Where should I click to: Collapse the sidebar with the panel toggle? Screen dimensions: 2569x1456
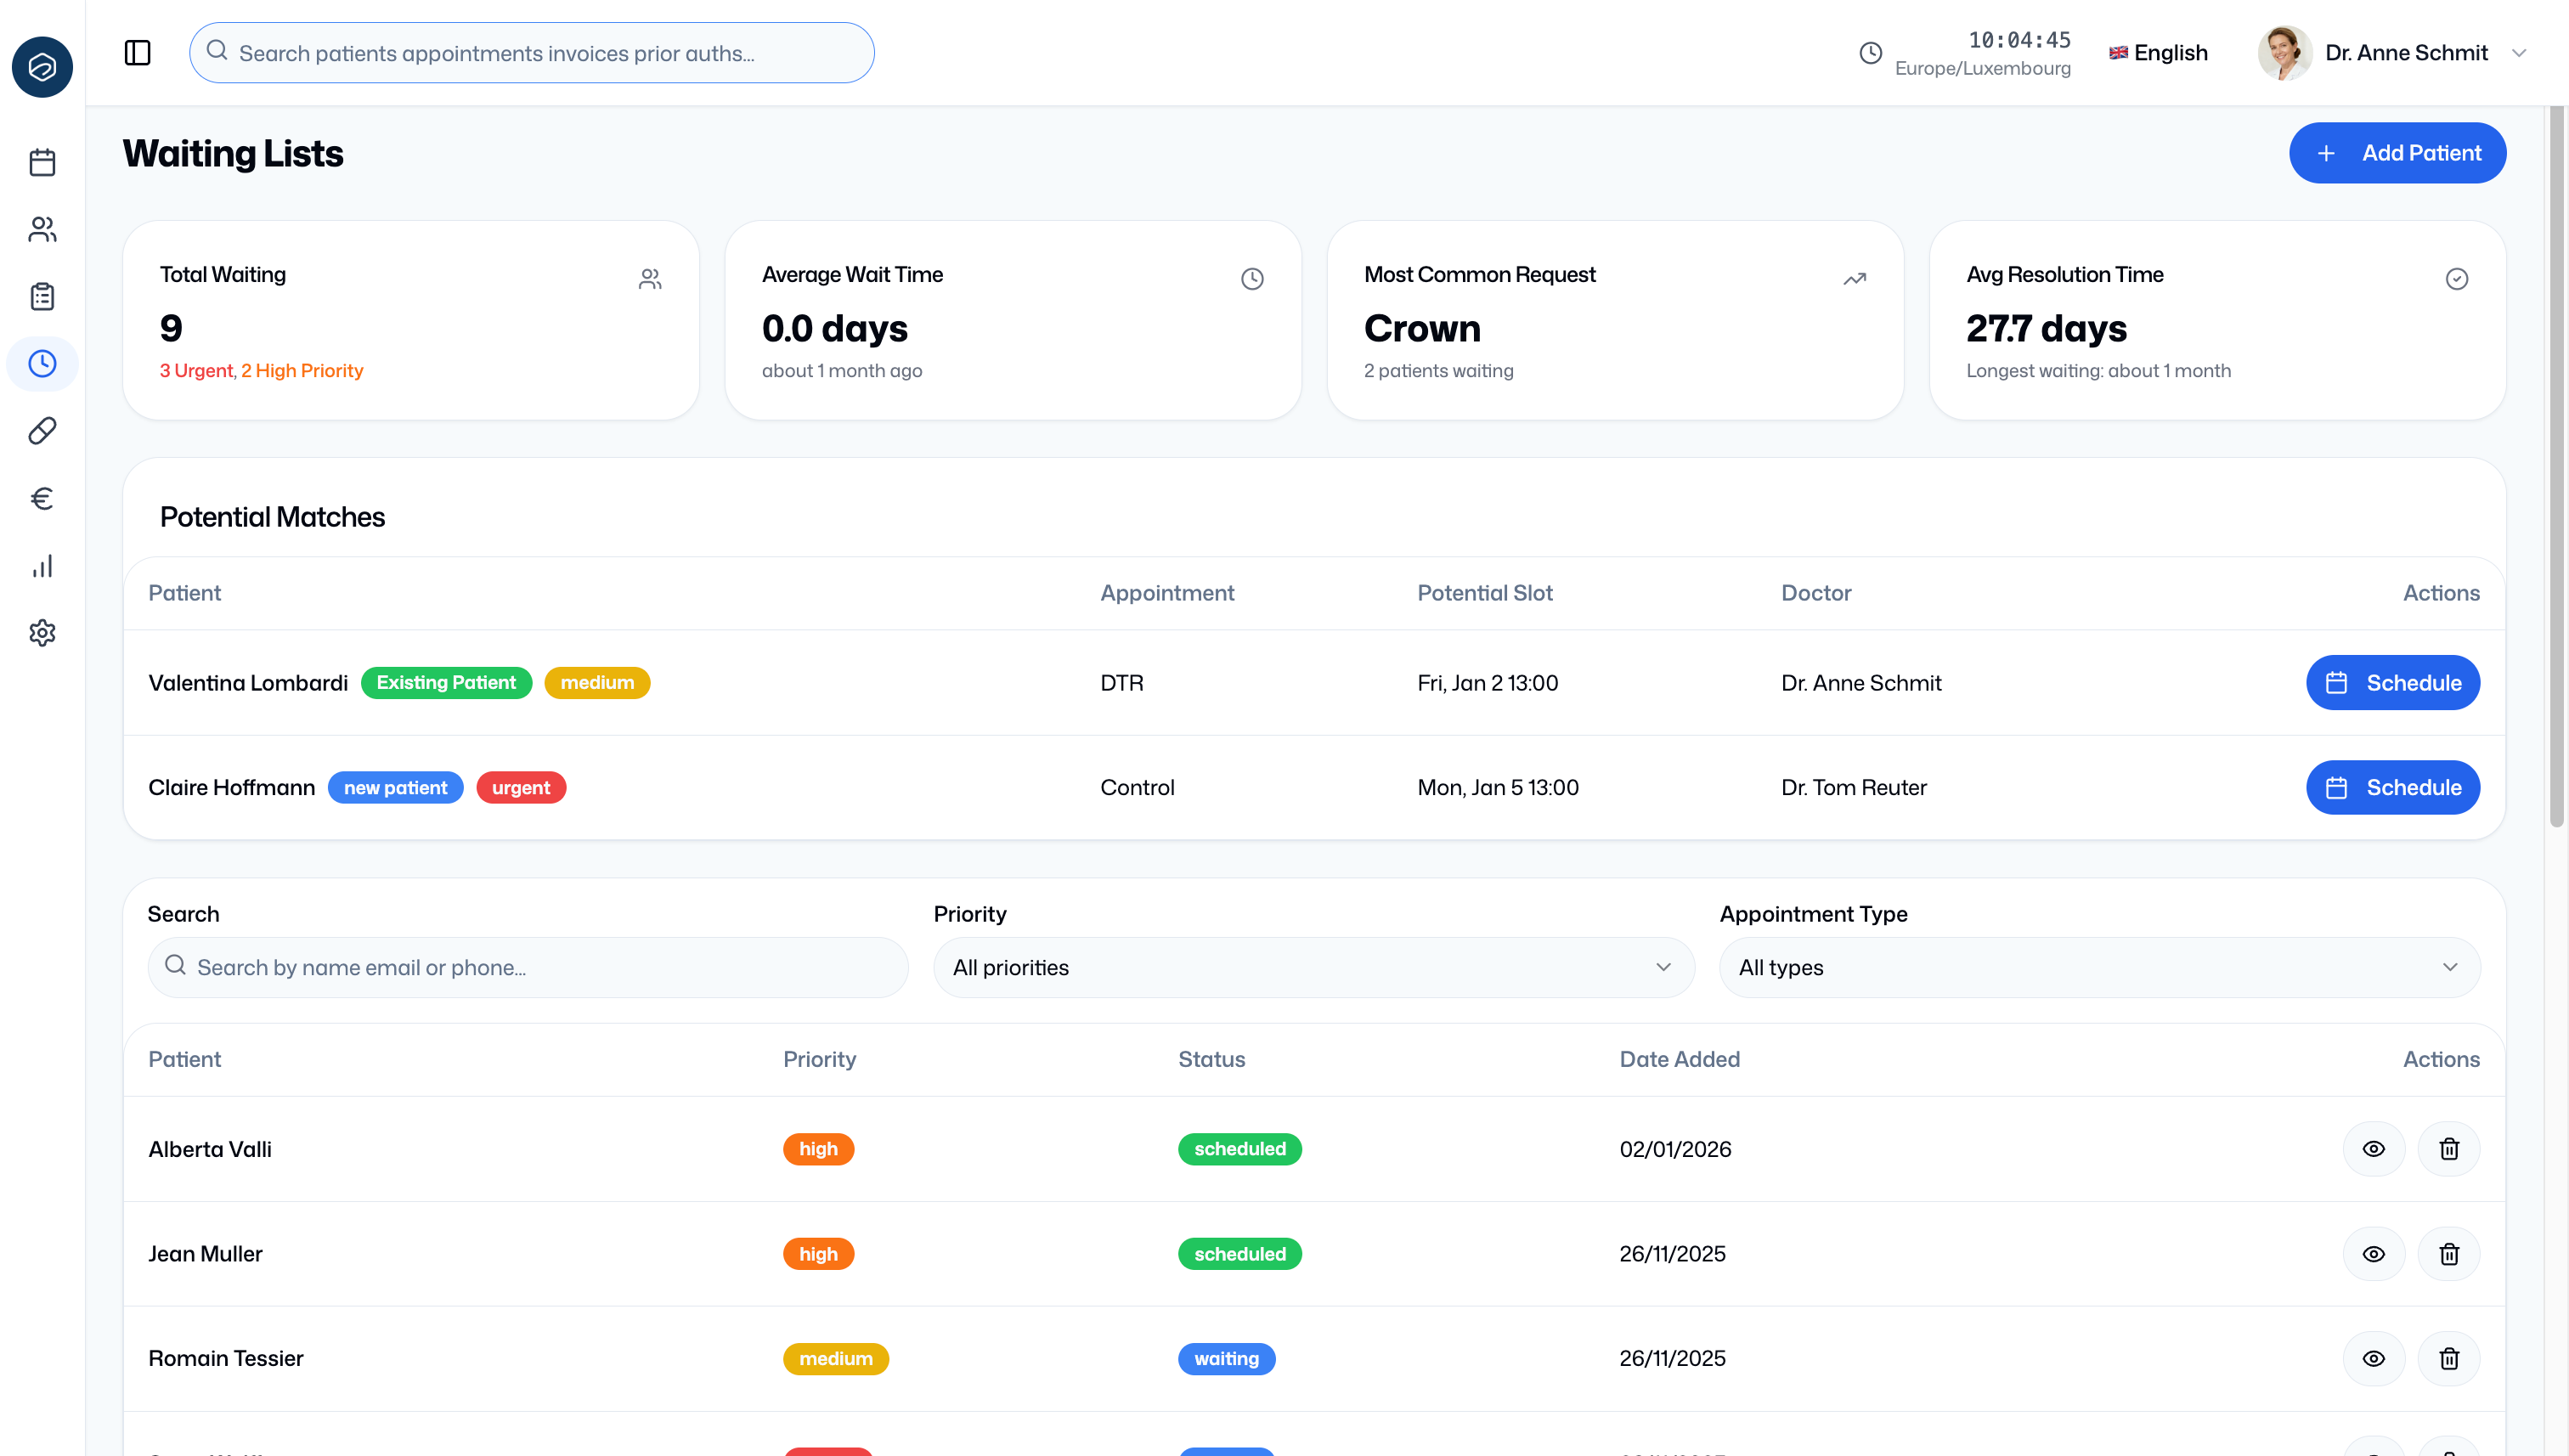[137, 53]
